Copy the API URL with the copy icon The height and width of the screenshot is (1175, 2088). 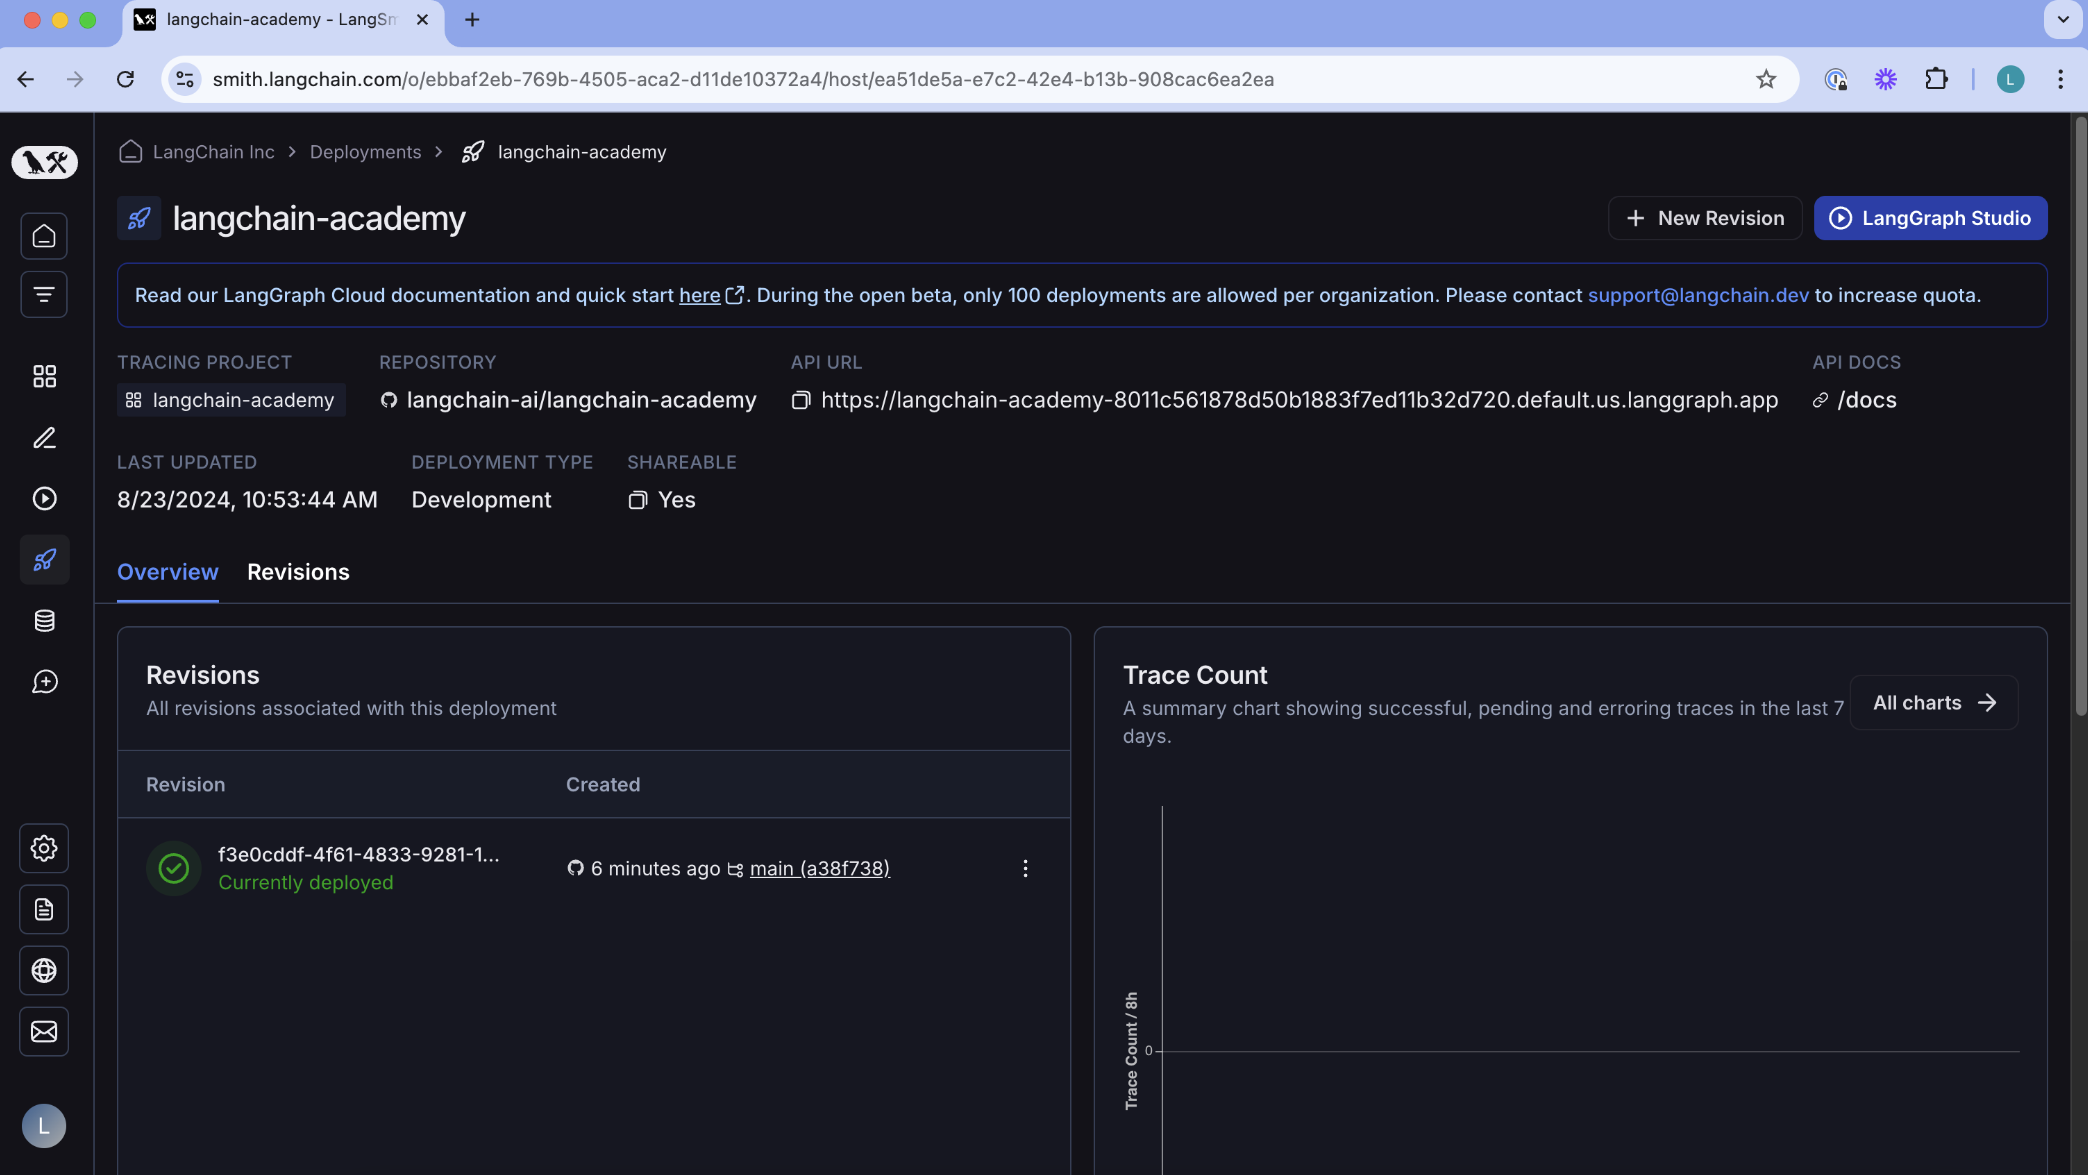pyautogui.click(x=801, y=400)
